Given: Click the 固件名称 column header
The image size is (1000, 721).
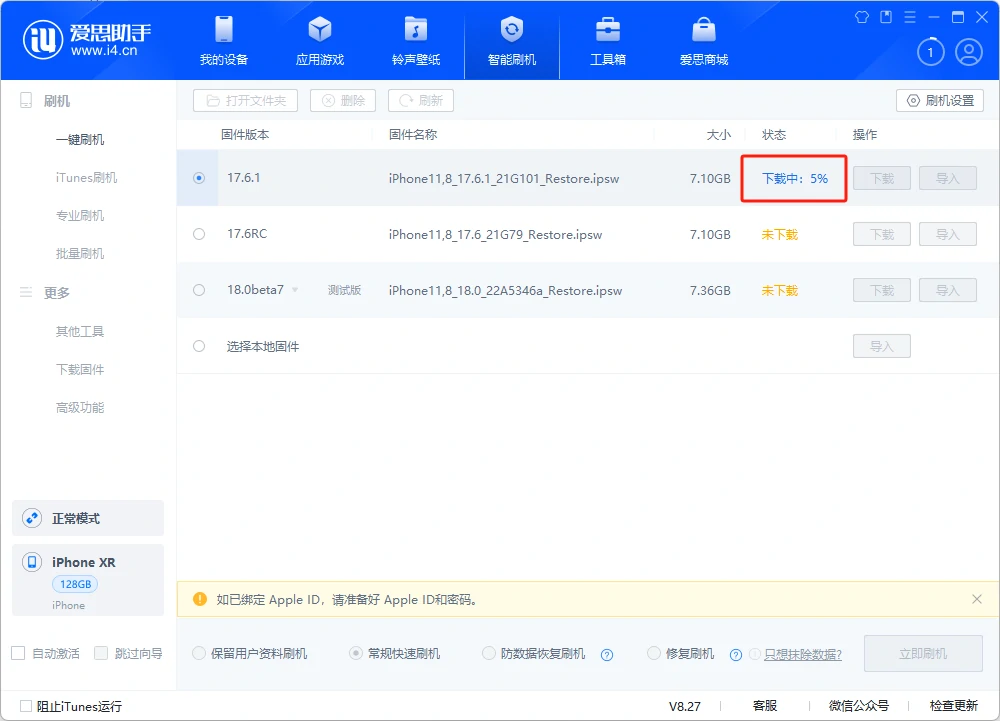Looking at the screenshot, I should click(413, 135).
